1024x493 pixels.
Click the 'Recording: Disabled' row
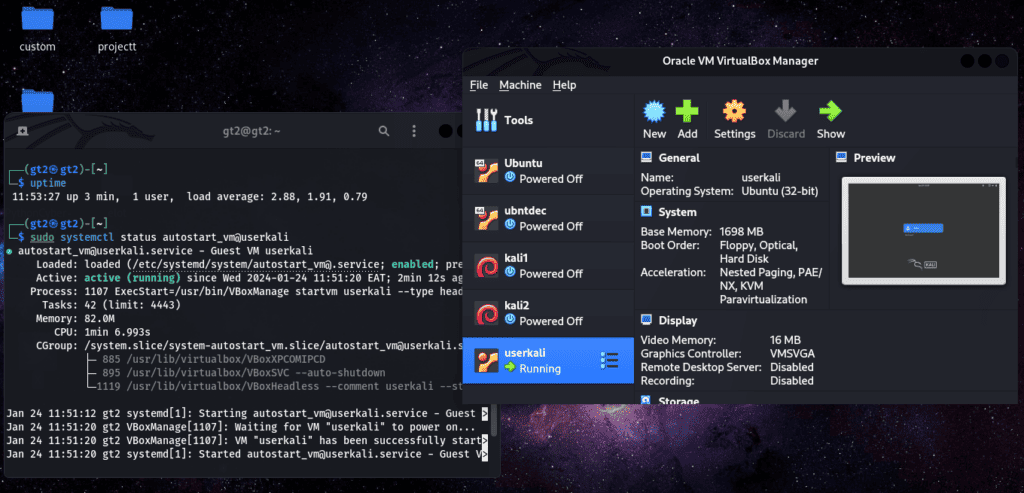[x=727, y=381]
